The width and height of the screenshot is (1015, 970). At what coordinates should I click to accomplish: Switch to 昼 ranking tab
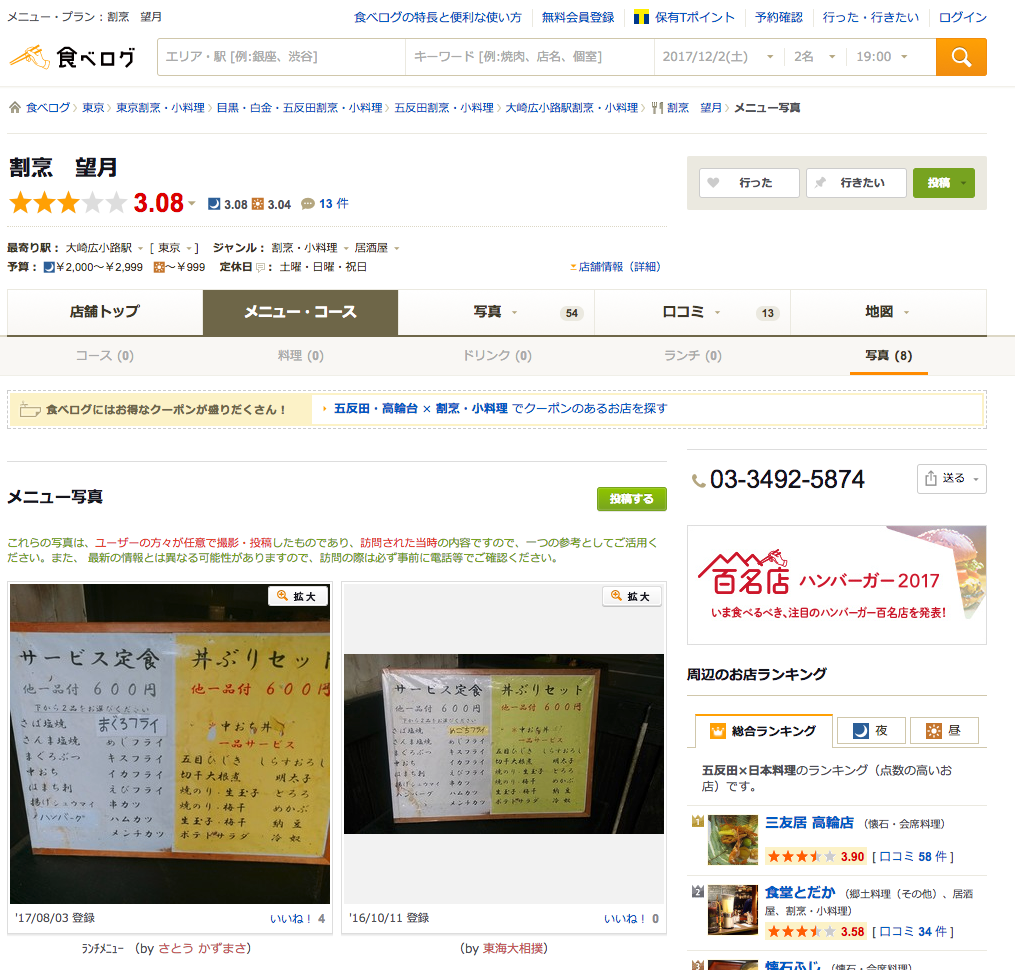(944, 730)
